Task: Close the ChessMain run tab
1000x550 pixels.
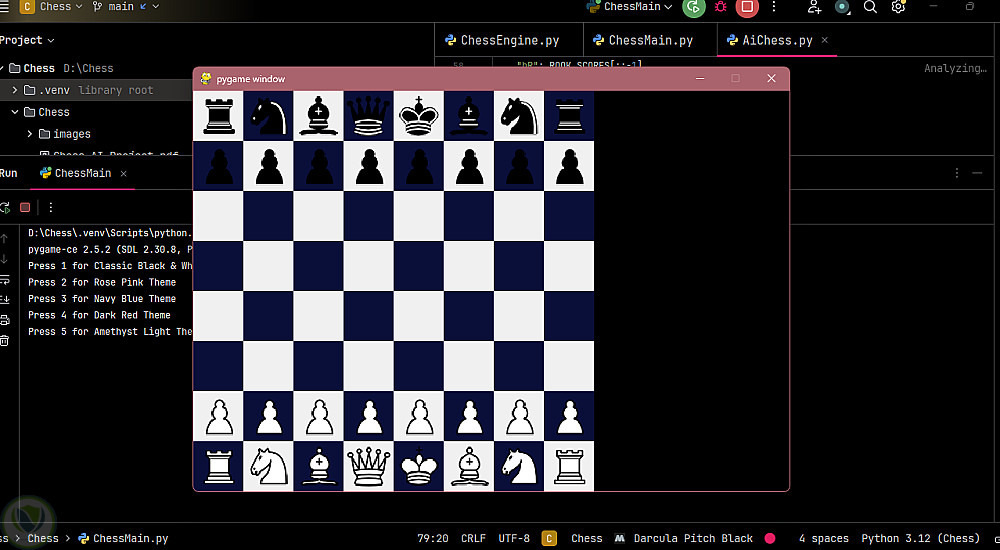Action: click(124, 174)
